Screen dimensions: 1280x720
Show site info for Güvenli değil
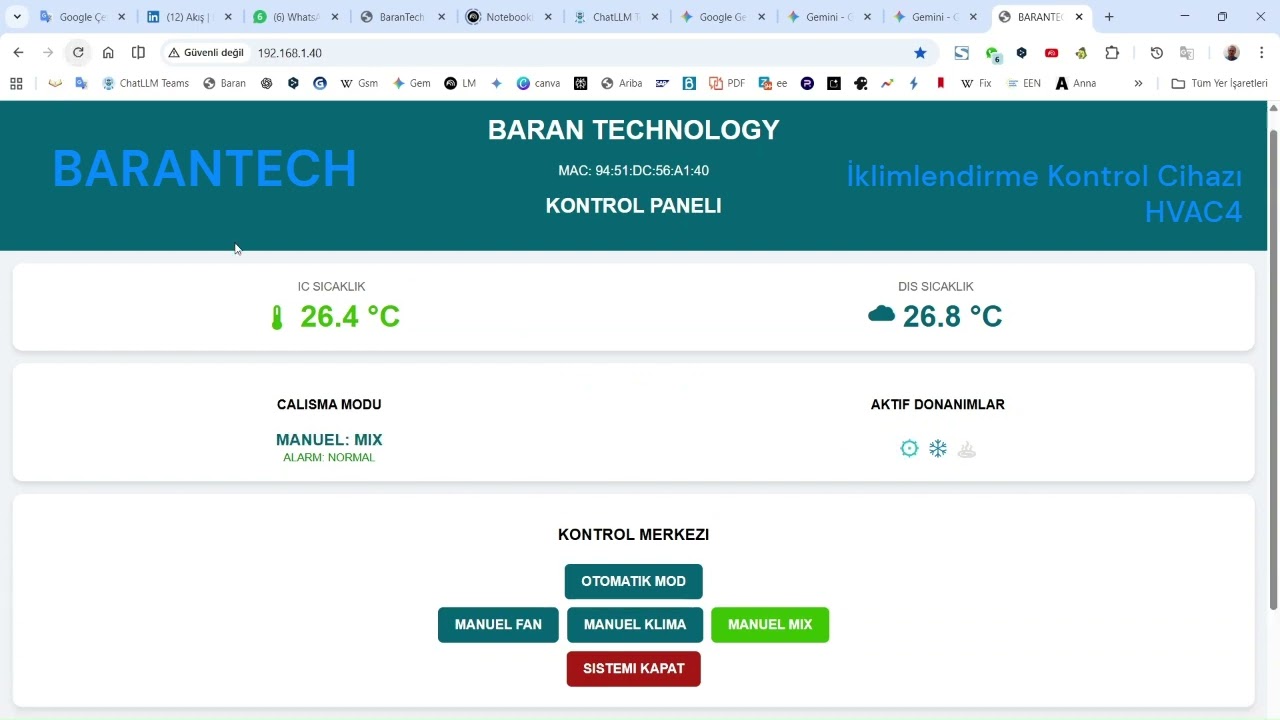click(x=206, y=53)
